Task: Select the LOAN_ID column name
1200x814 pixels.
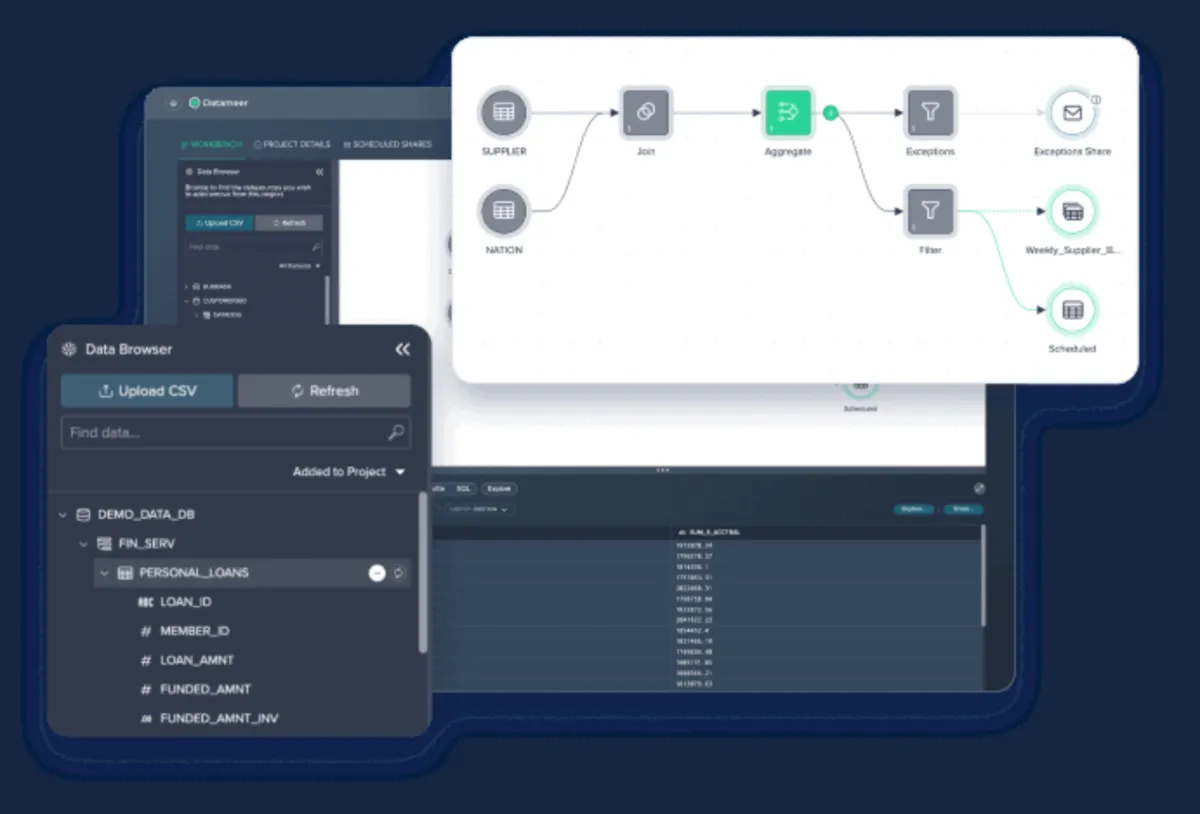Action: [186, 602]
